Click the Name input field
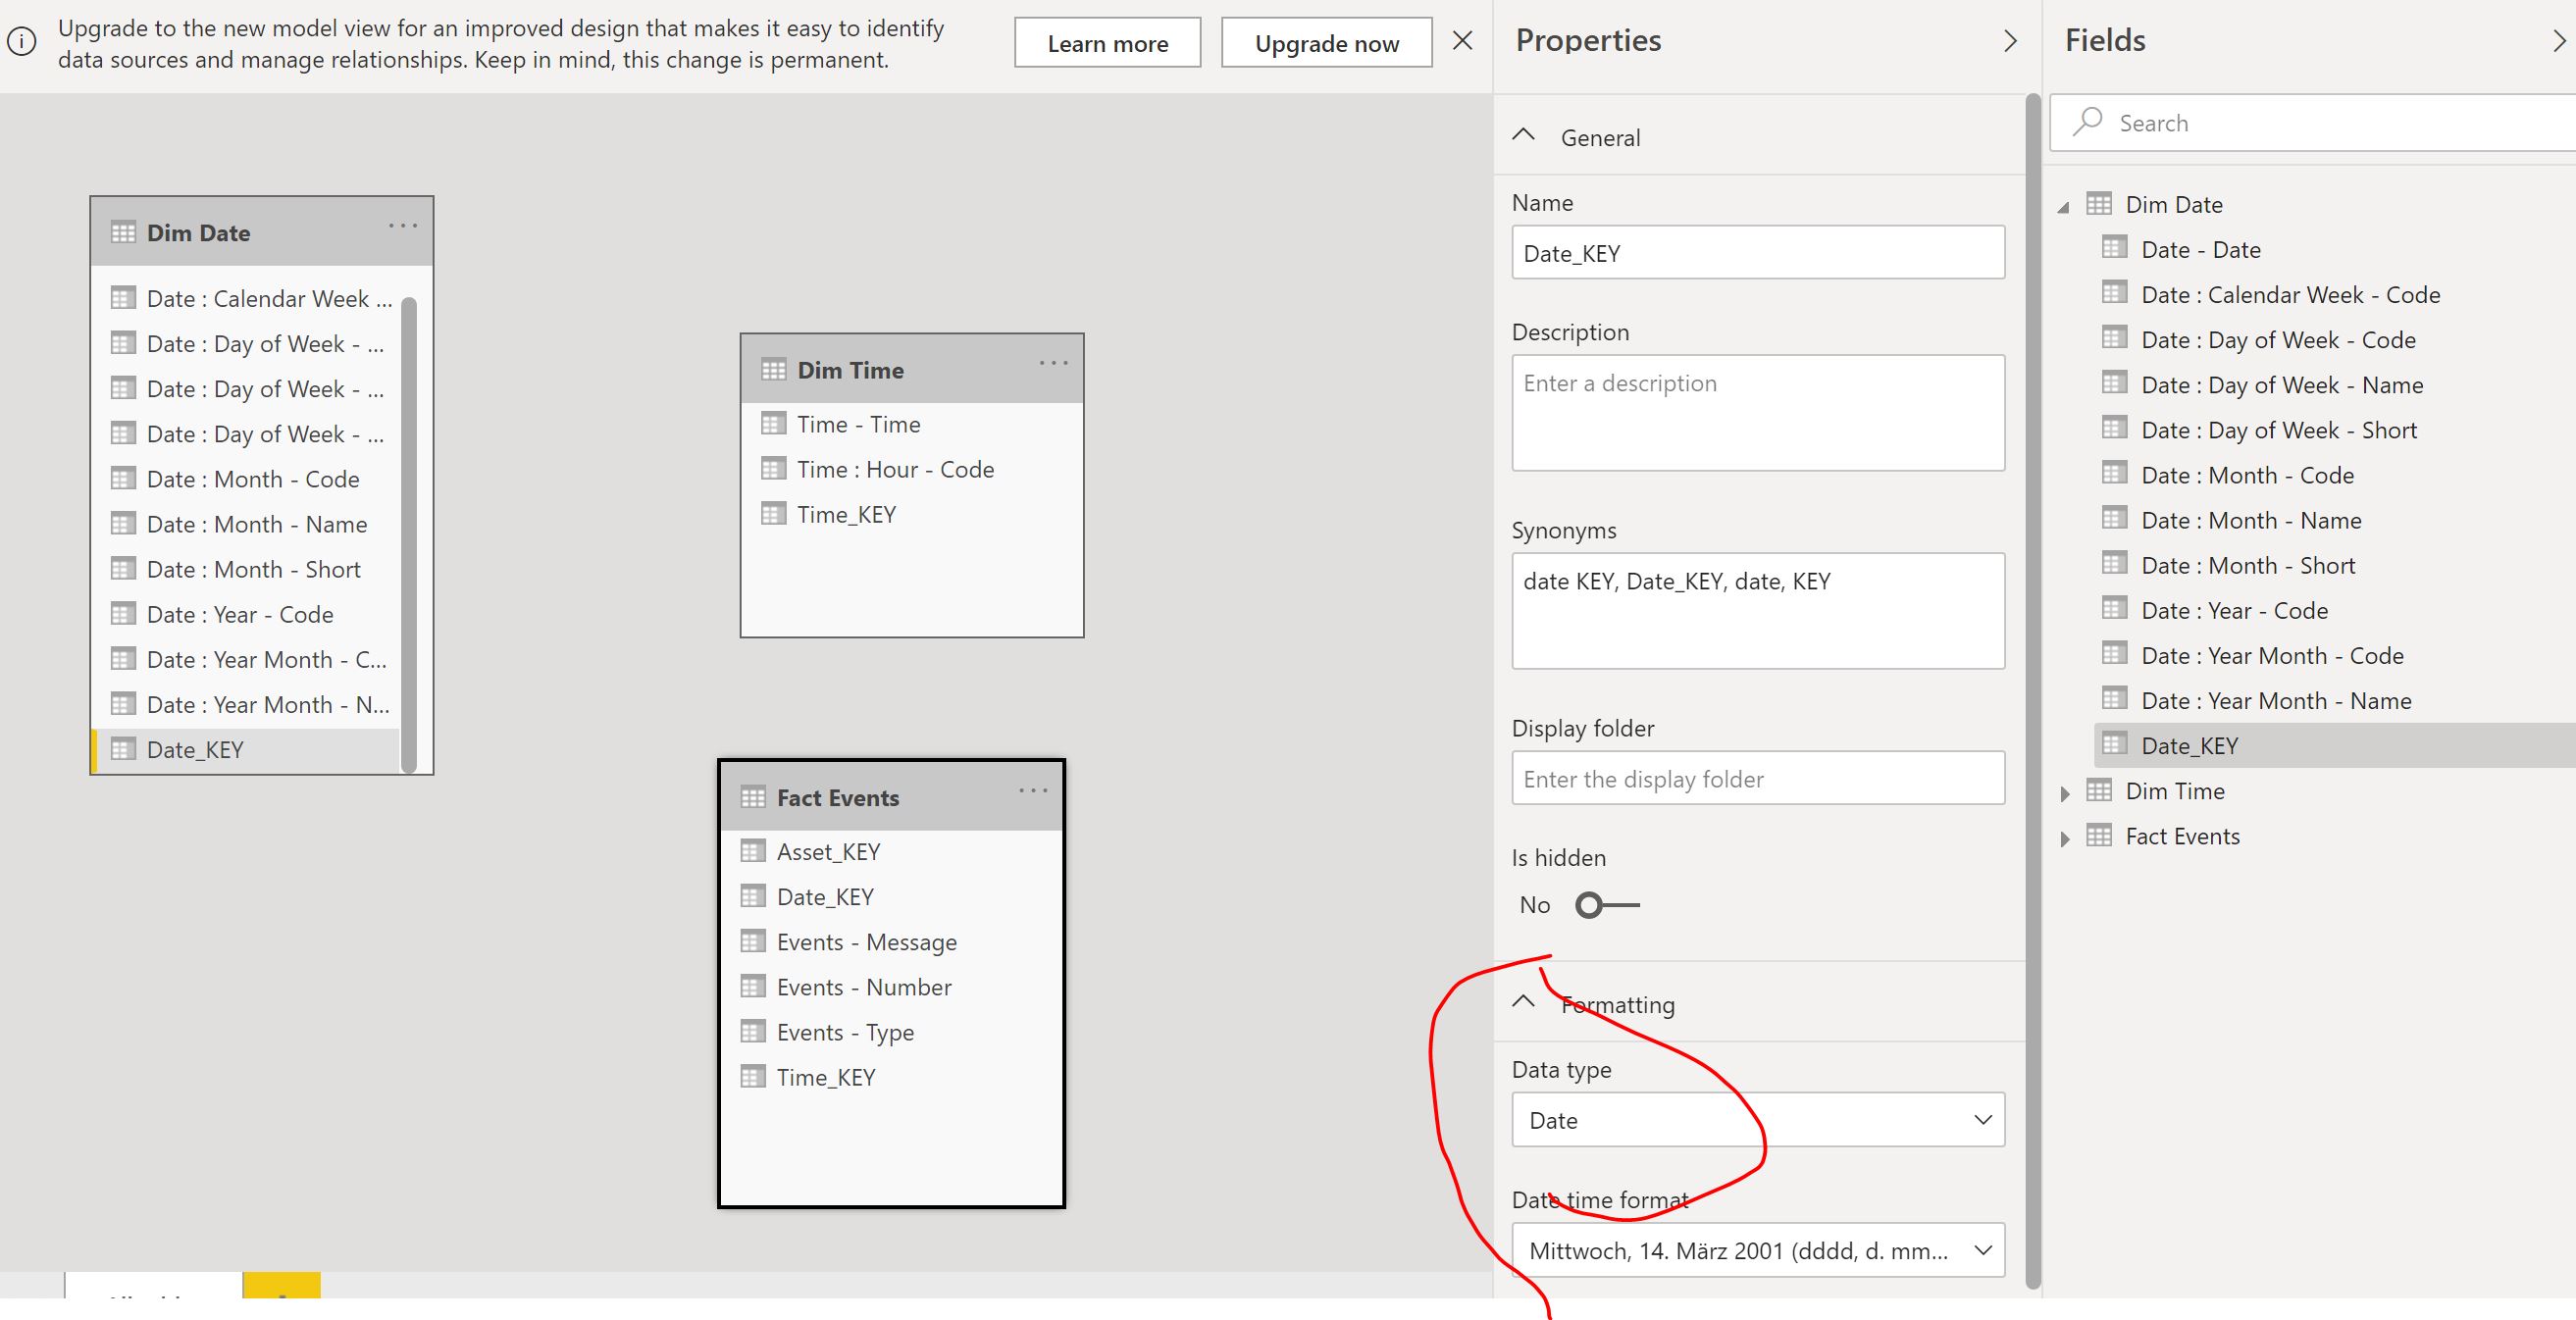The image size is (2576, 1320). tap(1758, 252)
